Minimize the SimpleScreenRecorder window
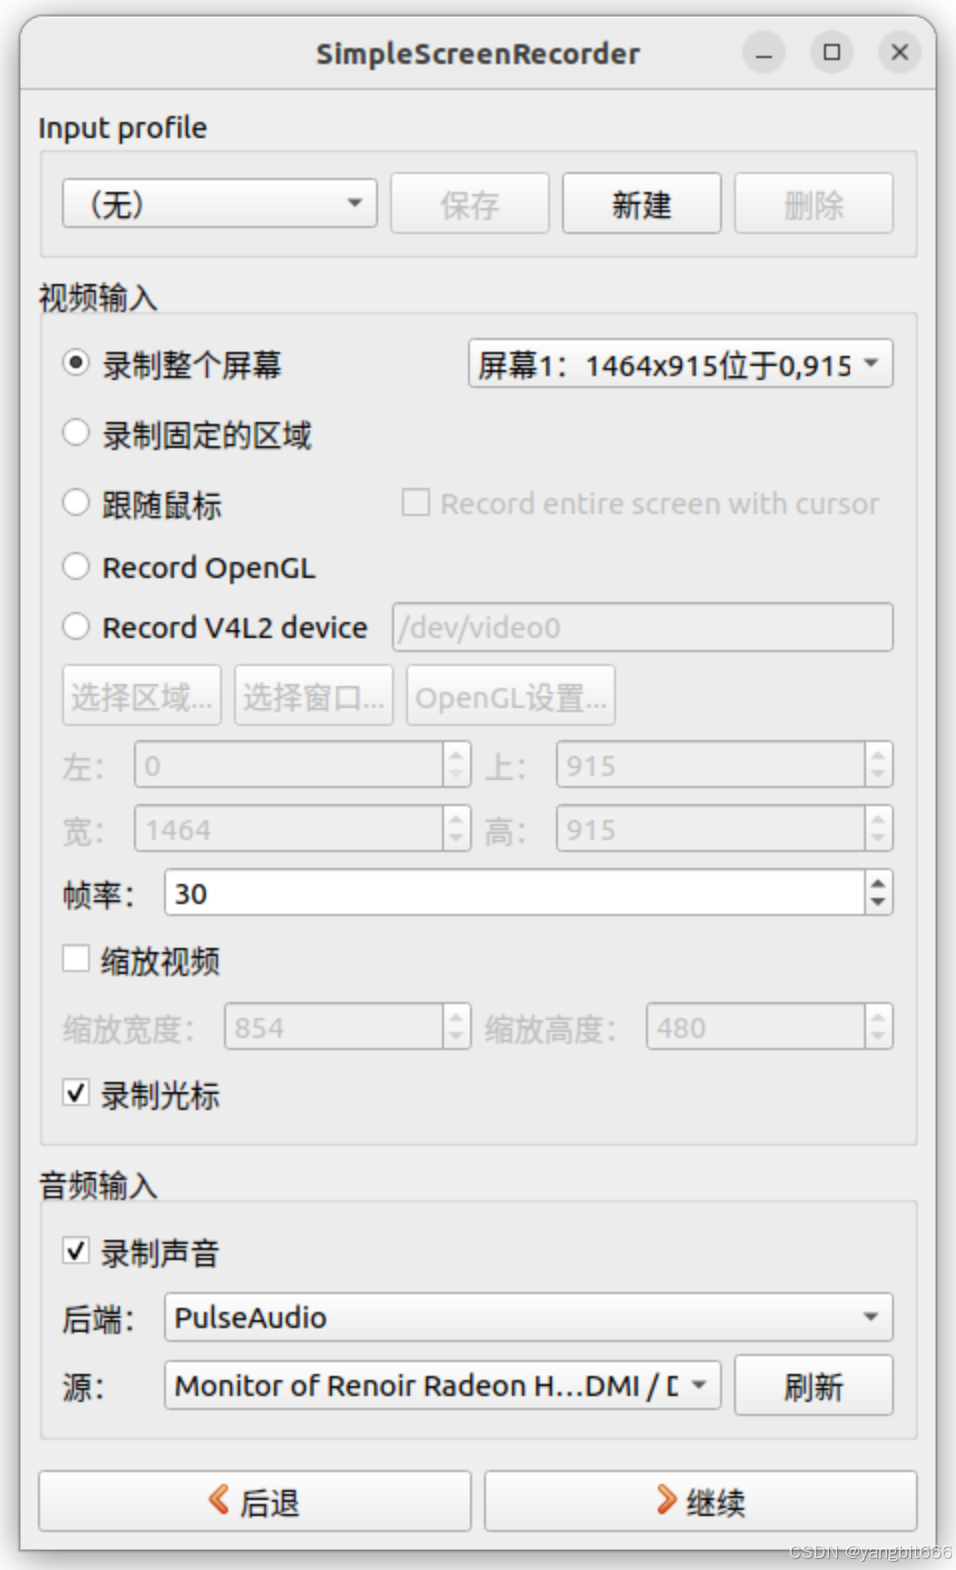The width and height of the screenshot is (956, 1570). (764, 52)
